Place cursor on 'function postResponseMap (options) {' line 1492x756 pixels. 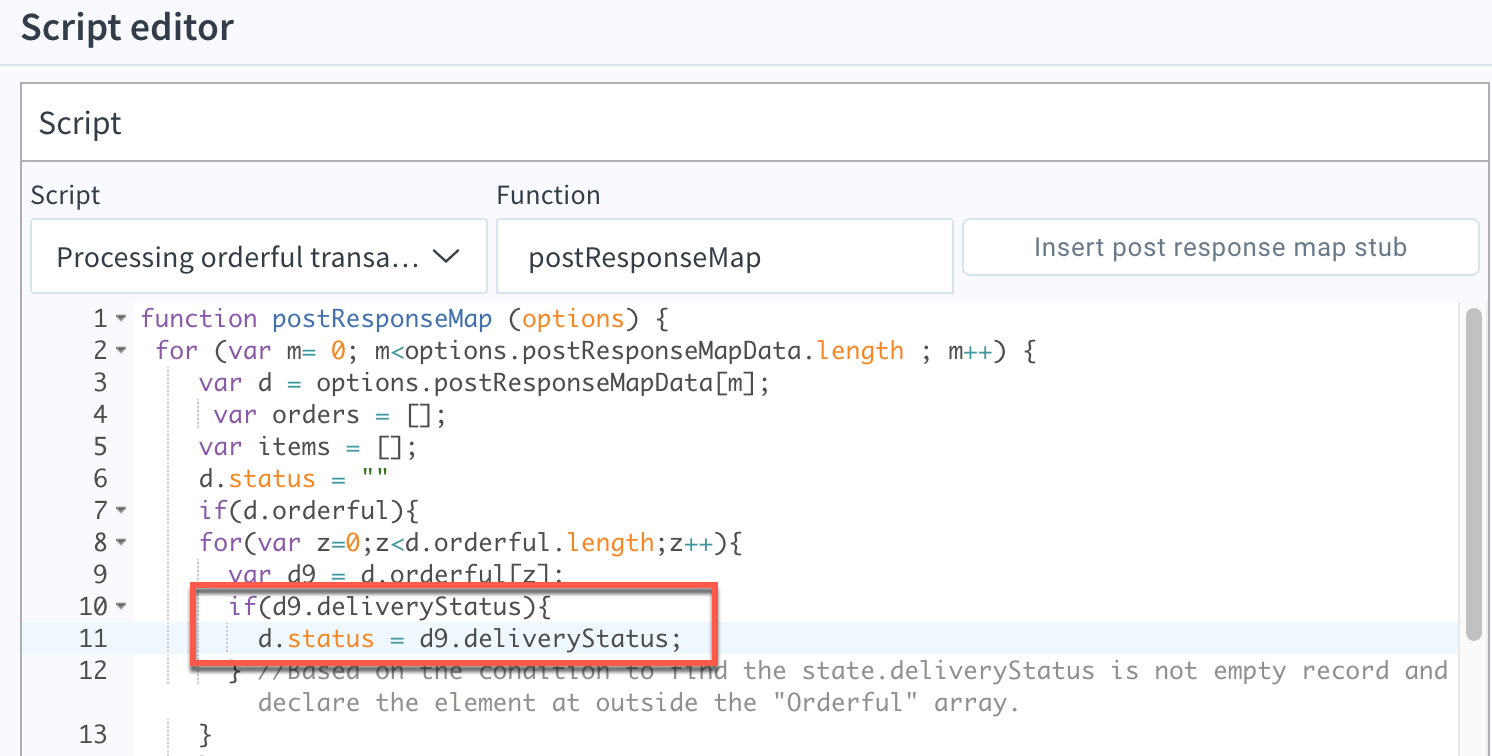coord(404,319)
